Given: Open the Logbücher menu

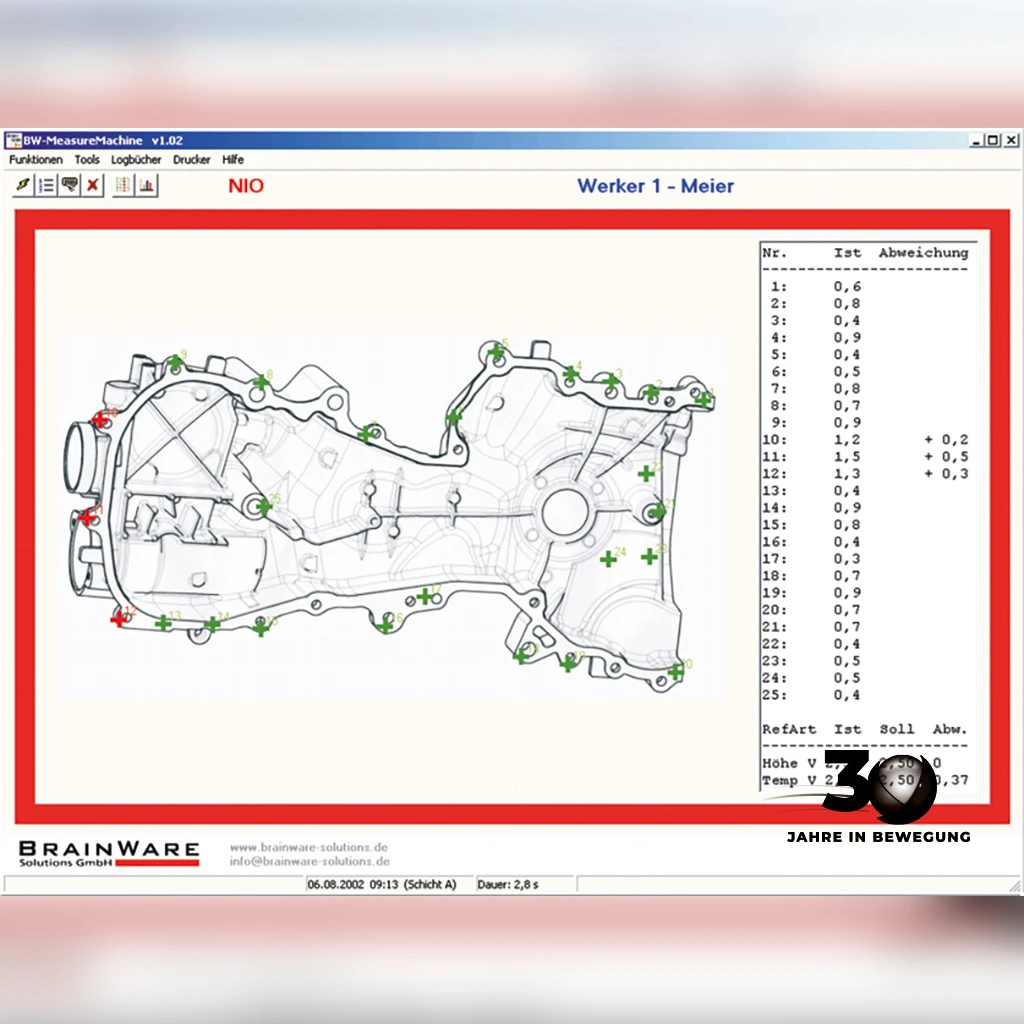Looking at the screenshot, I should click(x=136, y=159).
